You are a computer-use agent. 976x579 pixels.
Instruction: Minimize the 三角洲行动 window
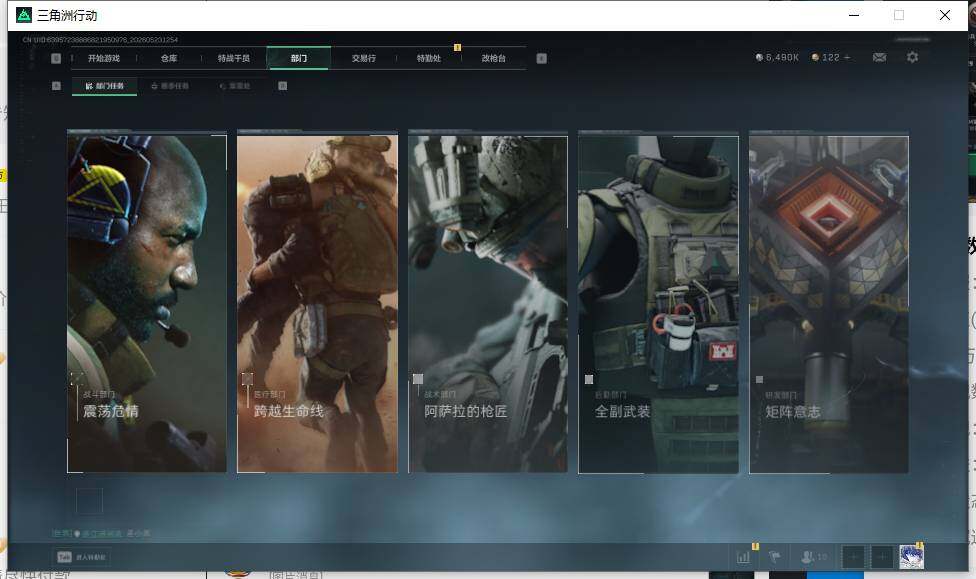(x=854, y=15)
